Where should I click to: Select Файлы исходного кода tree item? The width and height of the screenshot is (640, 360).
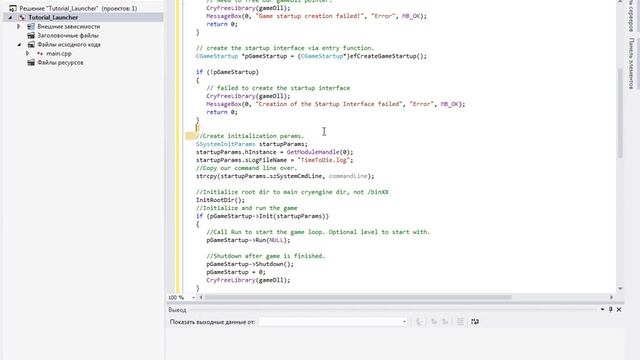69,44
